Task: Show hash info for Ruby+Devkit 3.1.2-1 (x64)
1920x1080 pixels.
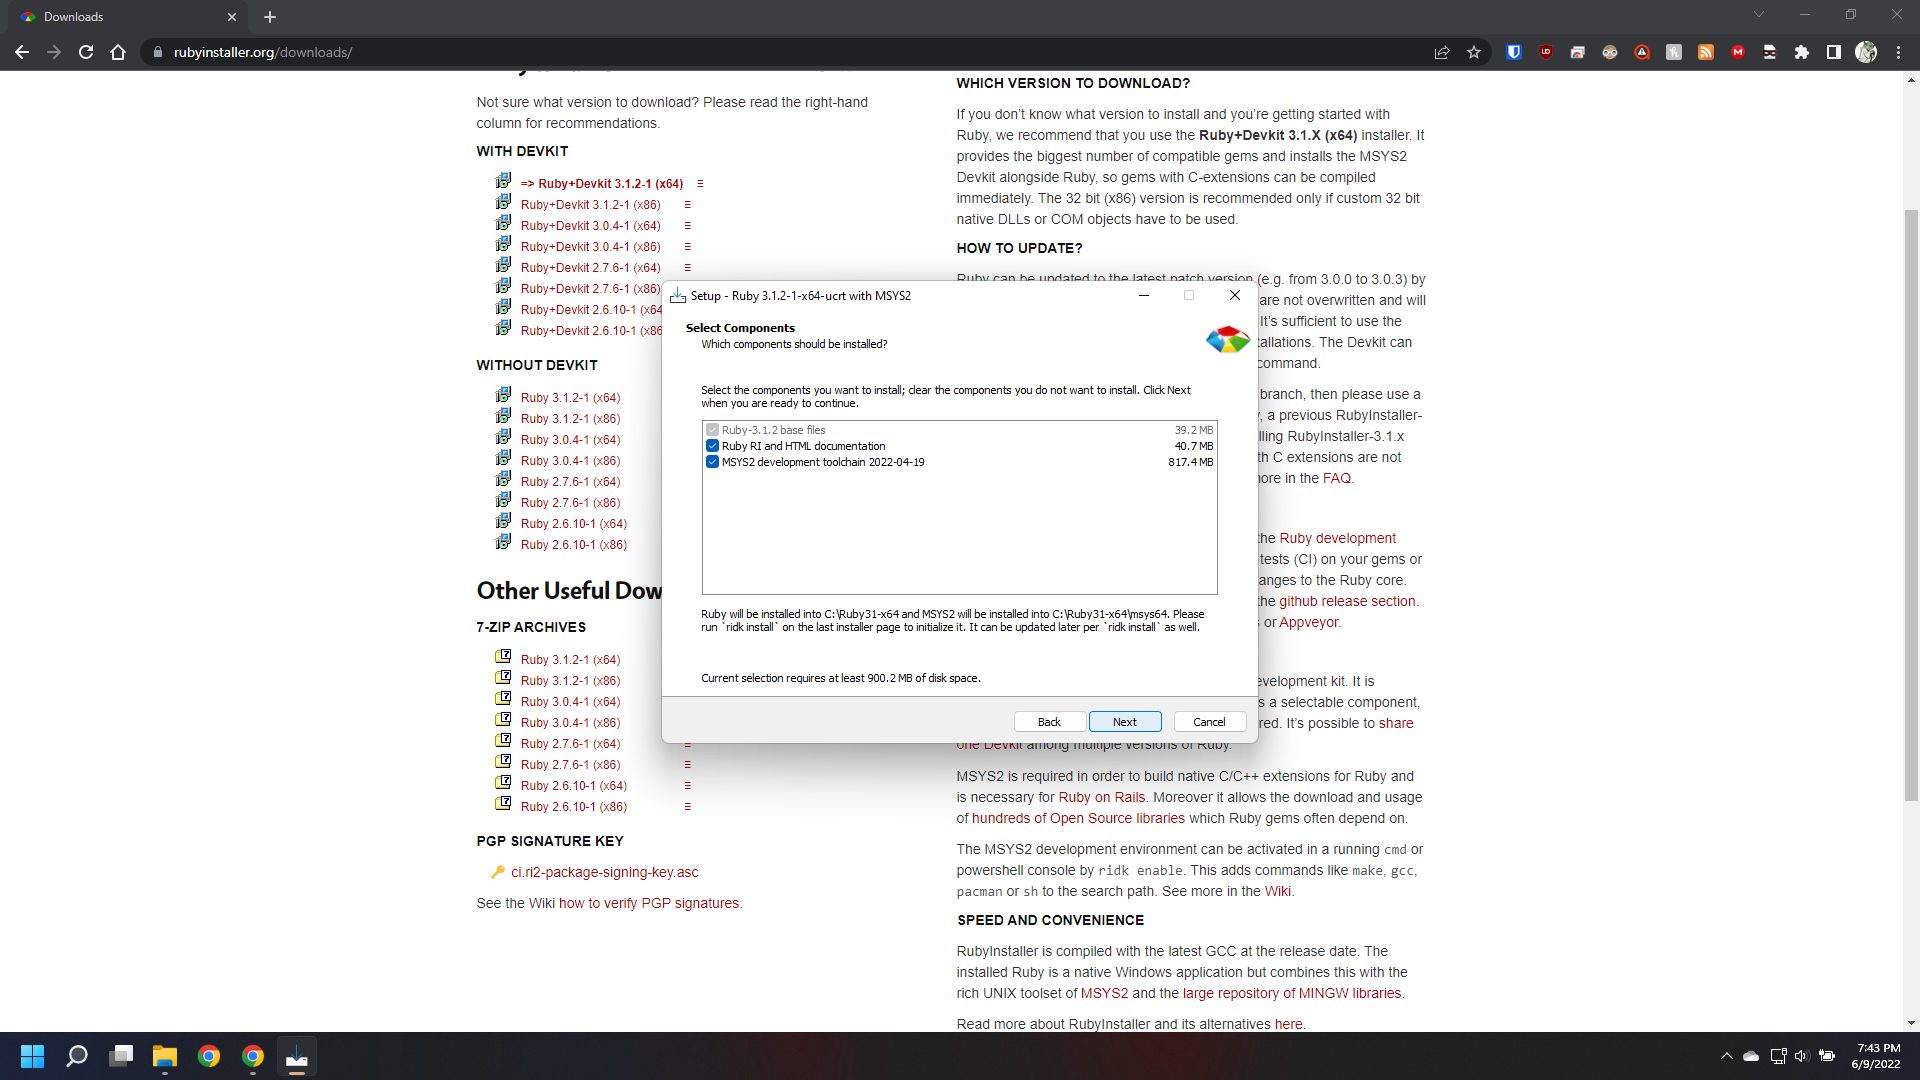Action: (x=700, y=184)
